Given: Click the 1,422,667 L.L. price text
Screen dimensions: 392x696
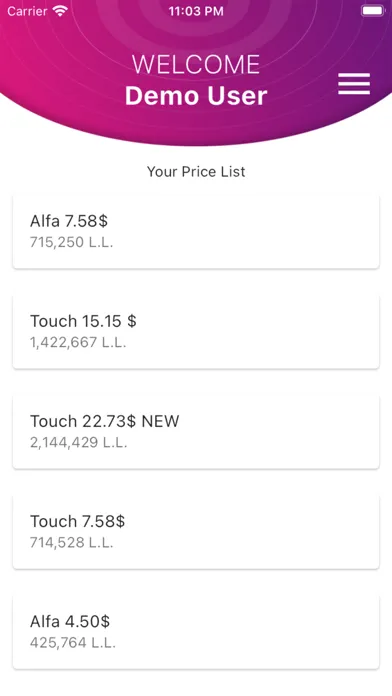Looking at the screenshot, I should tap(78, 343).
